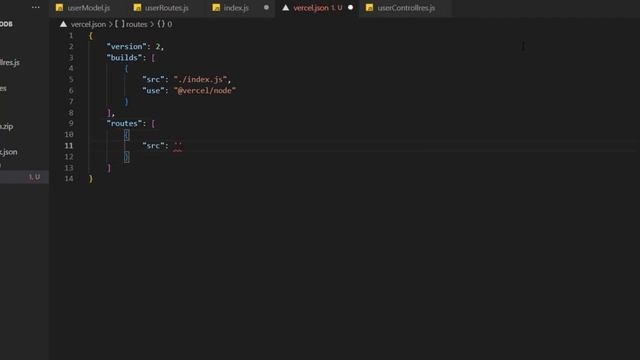This screenshot has height=360, width=640.
Task: Click line number 11 in the gutter
Action: click(69, 146)
